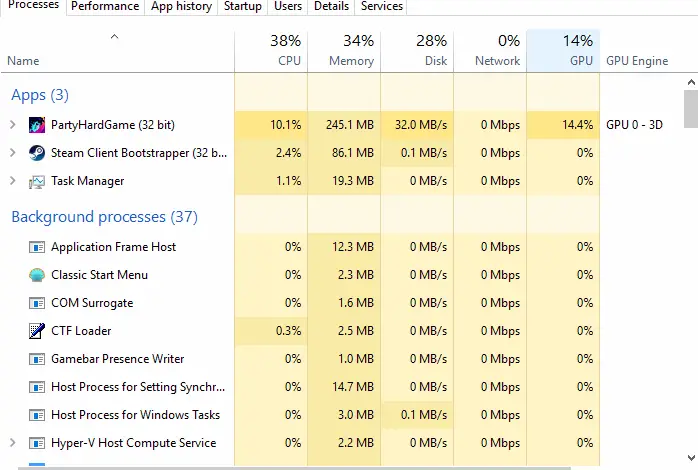Screen dimensions: 698x470
Task: Click the Application Frame Host icon
Action: 37,247
